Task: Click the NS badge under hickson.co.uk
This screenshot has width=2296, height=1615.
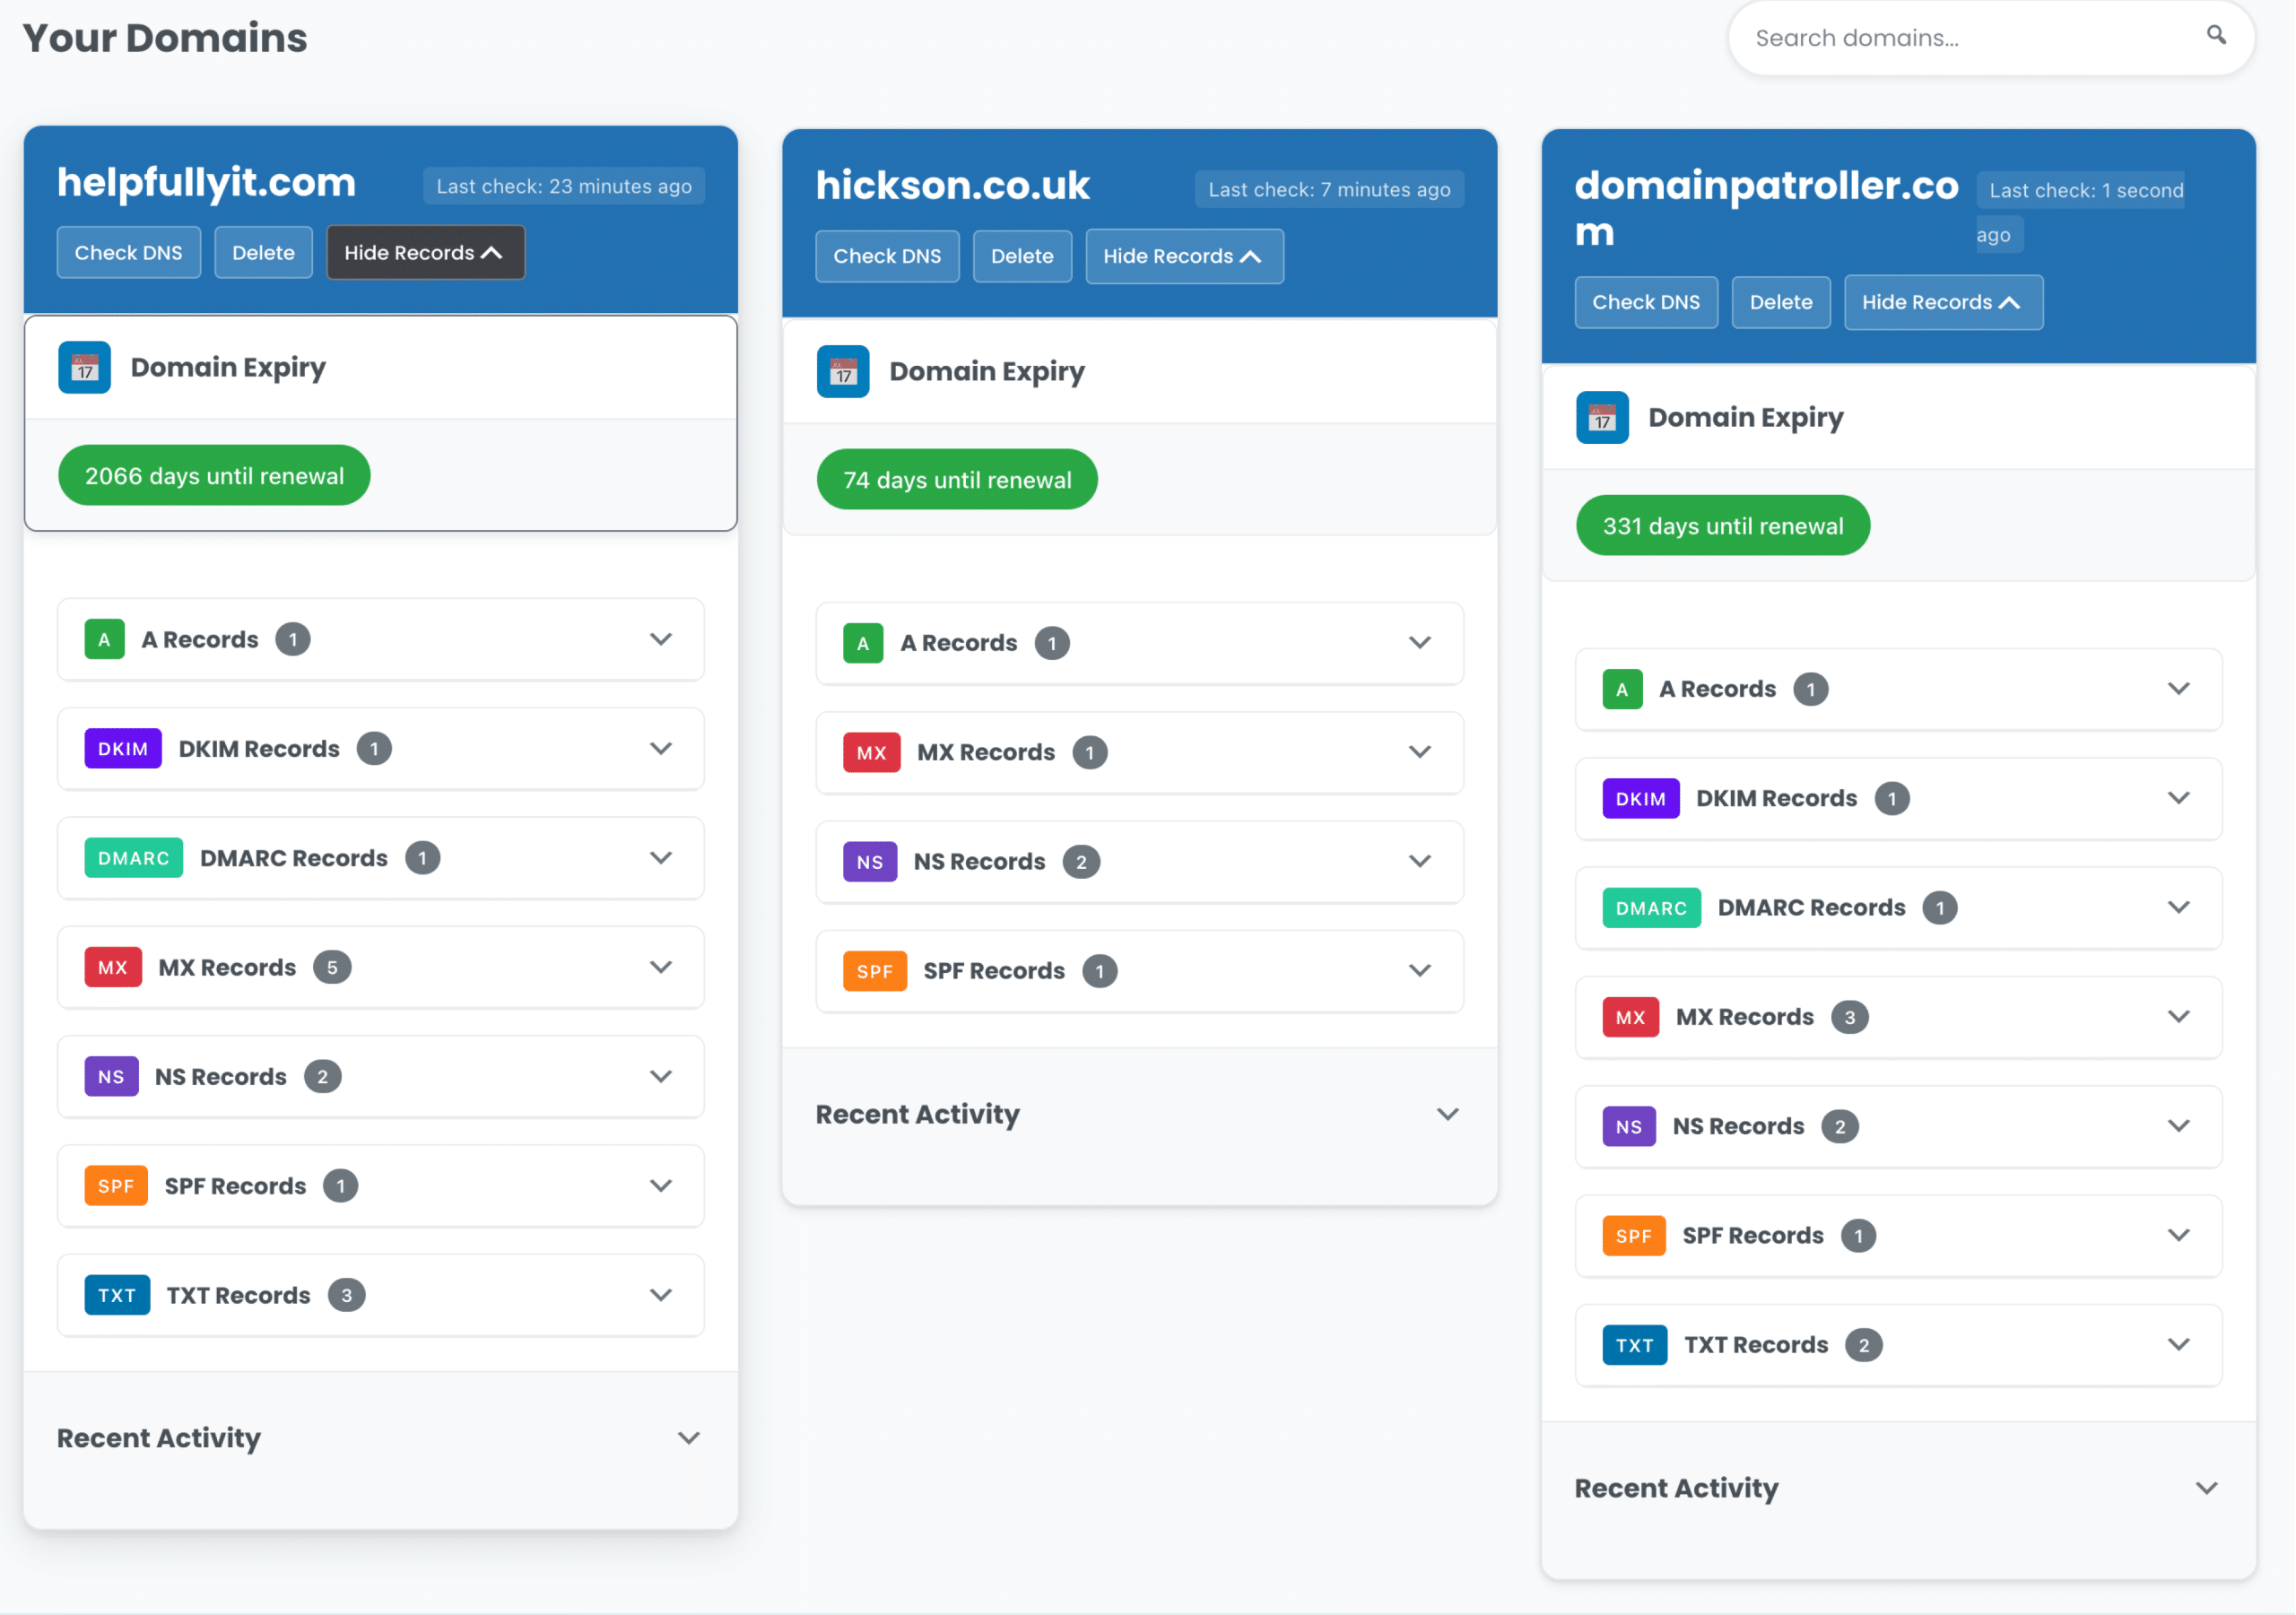Action: point(870,862)
